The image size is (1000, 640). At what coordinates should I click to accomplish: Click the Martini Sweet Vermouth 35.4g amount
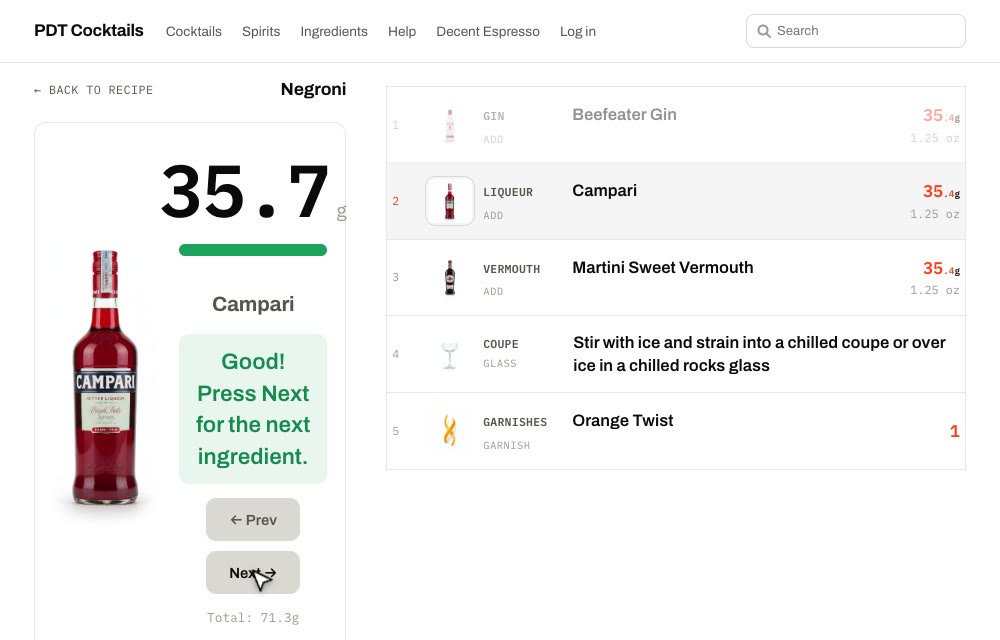941,268
